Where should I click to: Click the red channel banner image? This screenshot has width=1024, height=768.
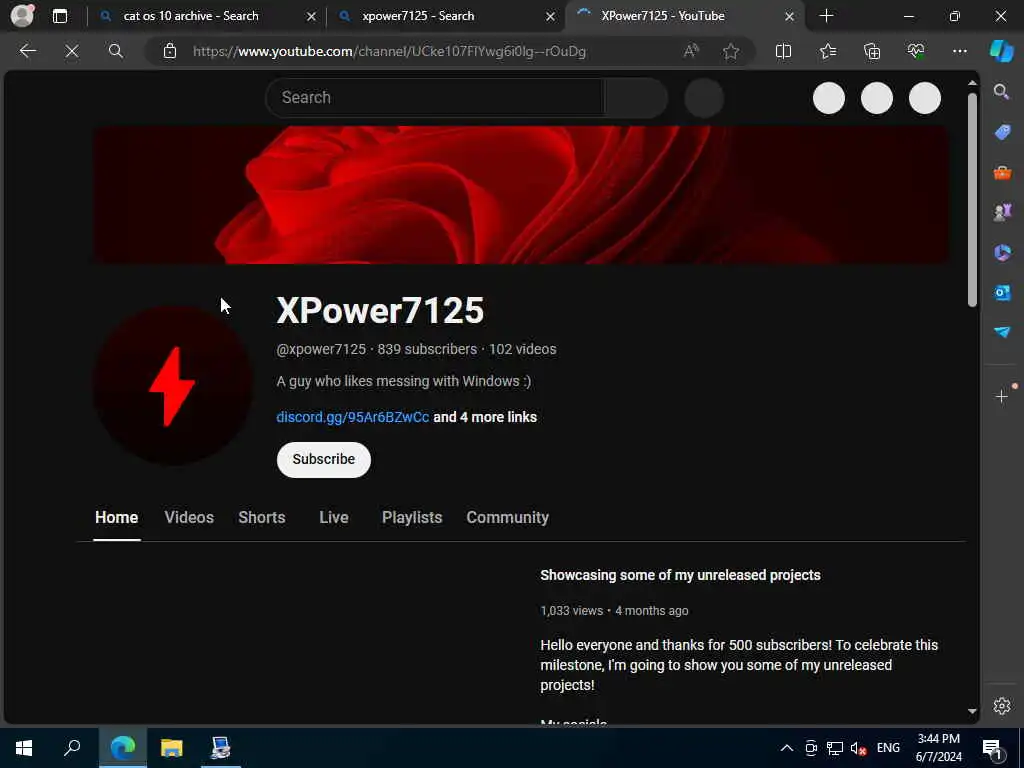(x=521, y=195)
